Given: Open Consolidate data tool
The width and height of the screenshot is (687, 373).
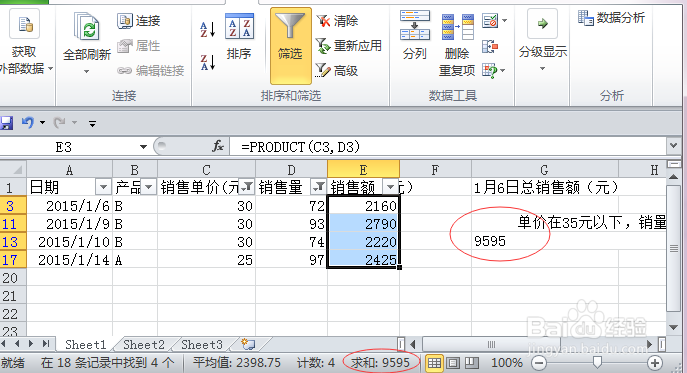Looking at the screenshot, I should pyautogui.click(x=490, y=46).
